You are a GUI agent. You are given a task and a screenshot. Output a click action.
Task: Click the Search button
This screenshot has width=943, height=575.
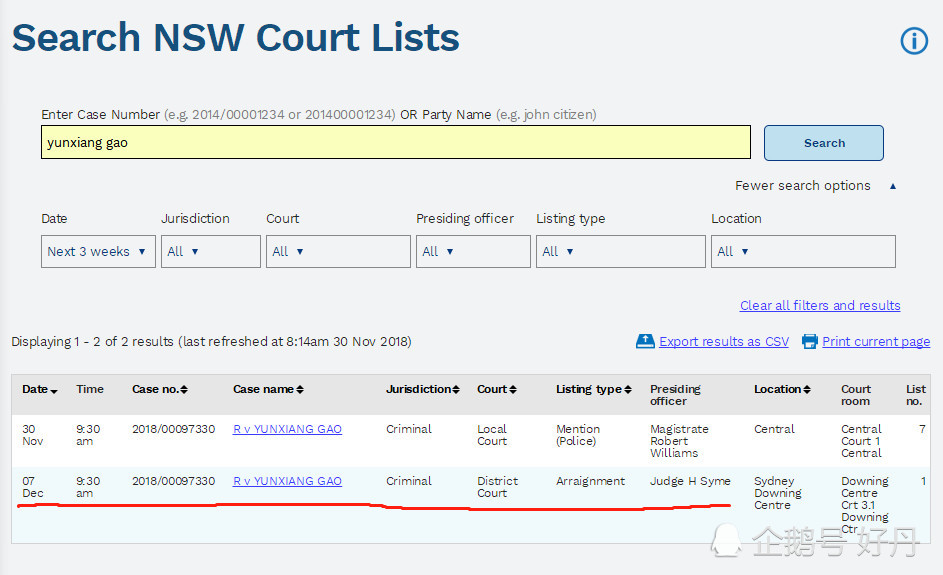[824, 143]
